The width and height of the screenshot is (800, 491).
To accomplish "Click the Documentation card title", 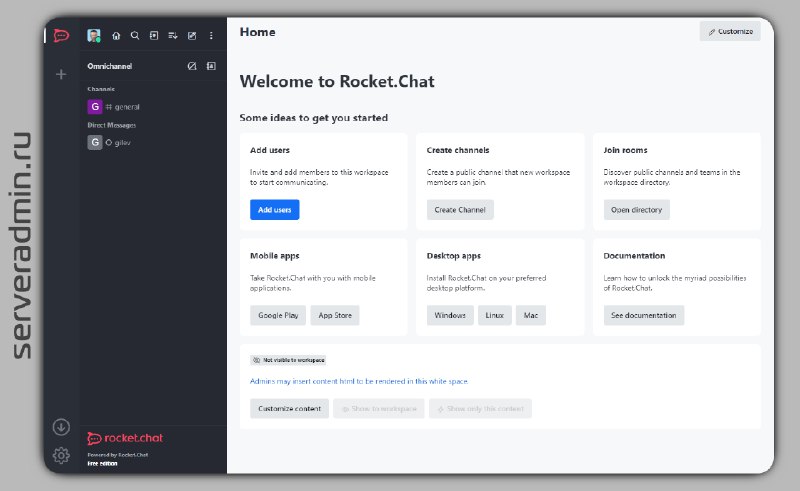I will pyautogui.click(x=634, y=256).
